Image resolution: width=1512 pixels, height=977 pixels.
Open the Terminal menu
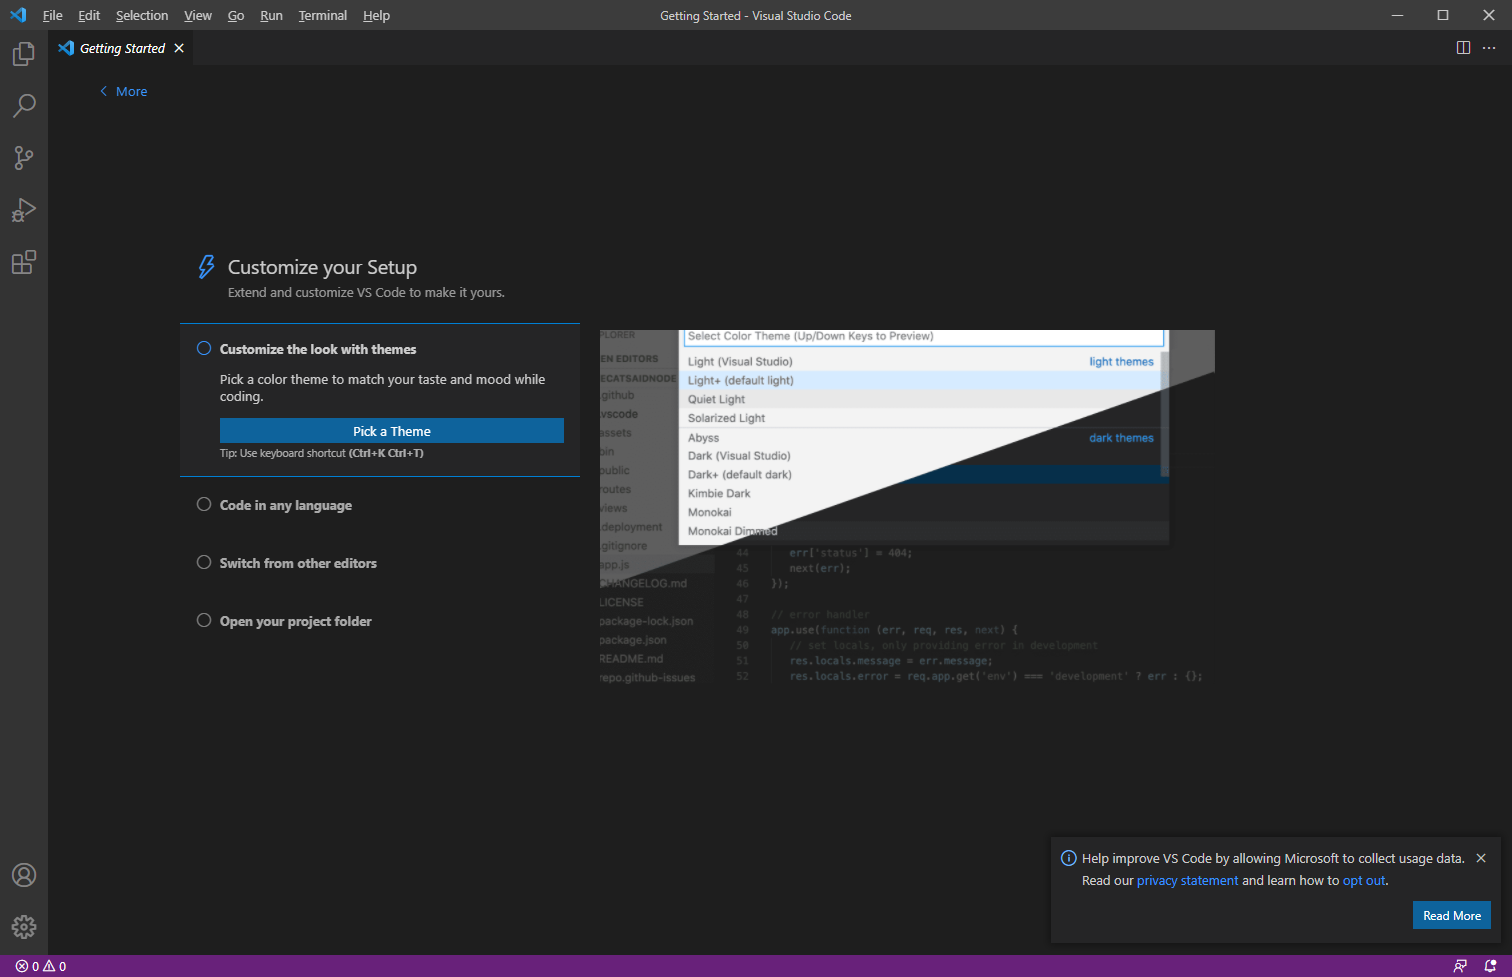click(323, 15)
